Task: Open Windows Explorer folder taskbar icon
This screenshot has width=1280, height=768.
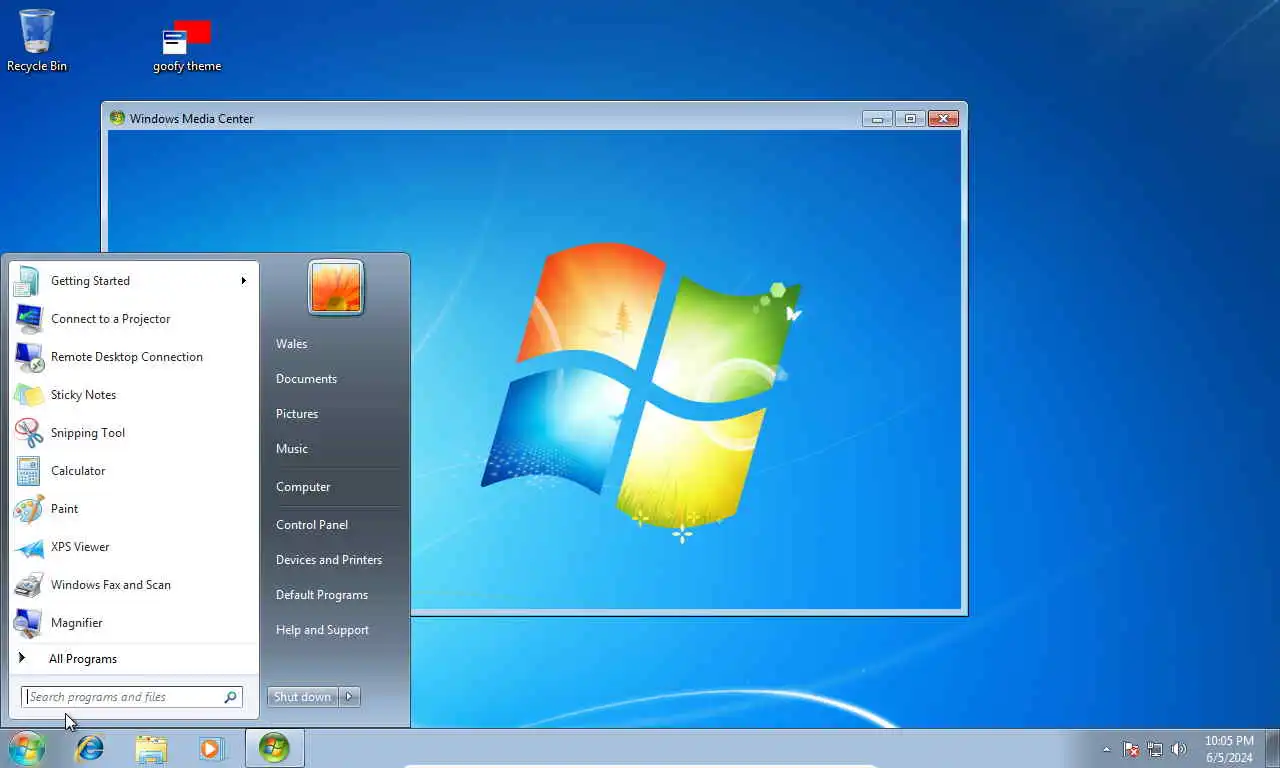Action: (151, 748)
